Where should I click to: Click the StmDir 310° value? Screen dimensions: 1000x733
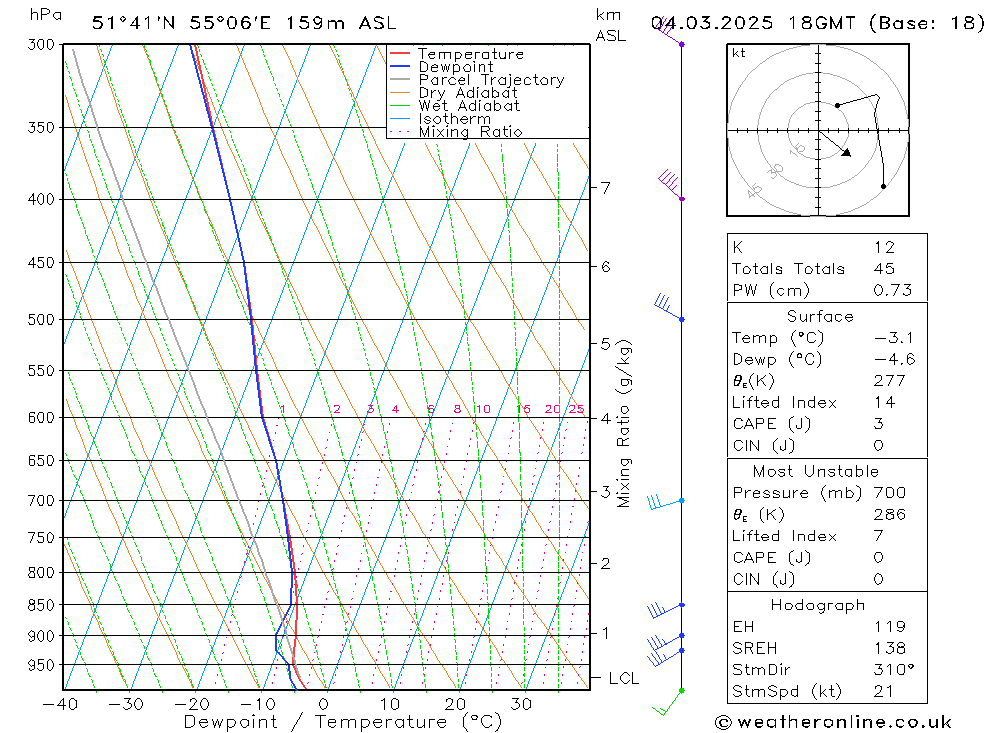coord(894,670)
